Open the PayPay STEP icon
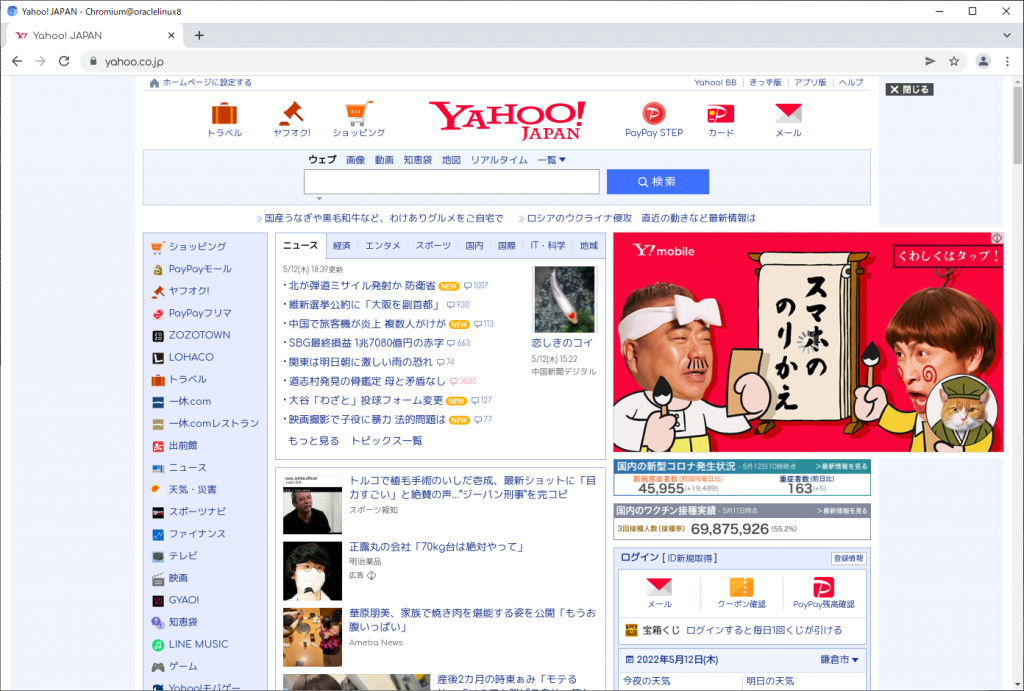Screen dimensions: 1024x691 [653, 114]
